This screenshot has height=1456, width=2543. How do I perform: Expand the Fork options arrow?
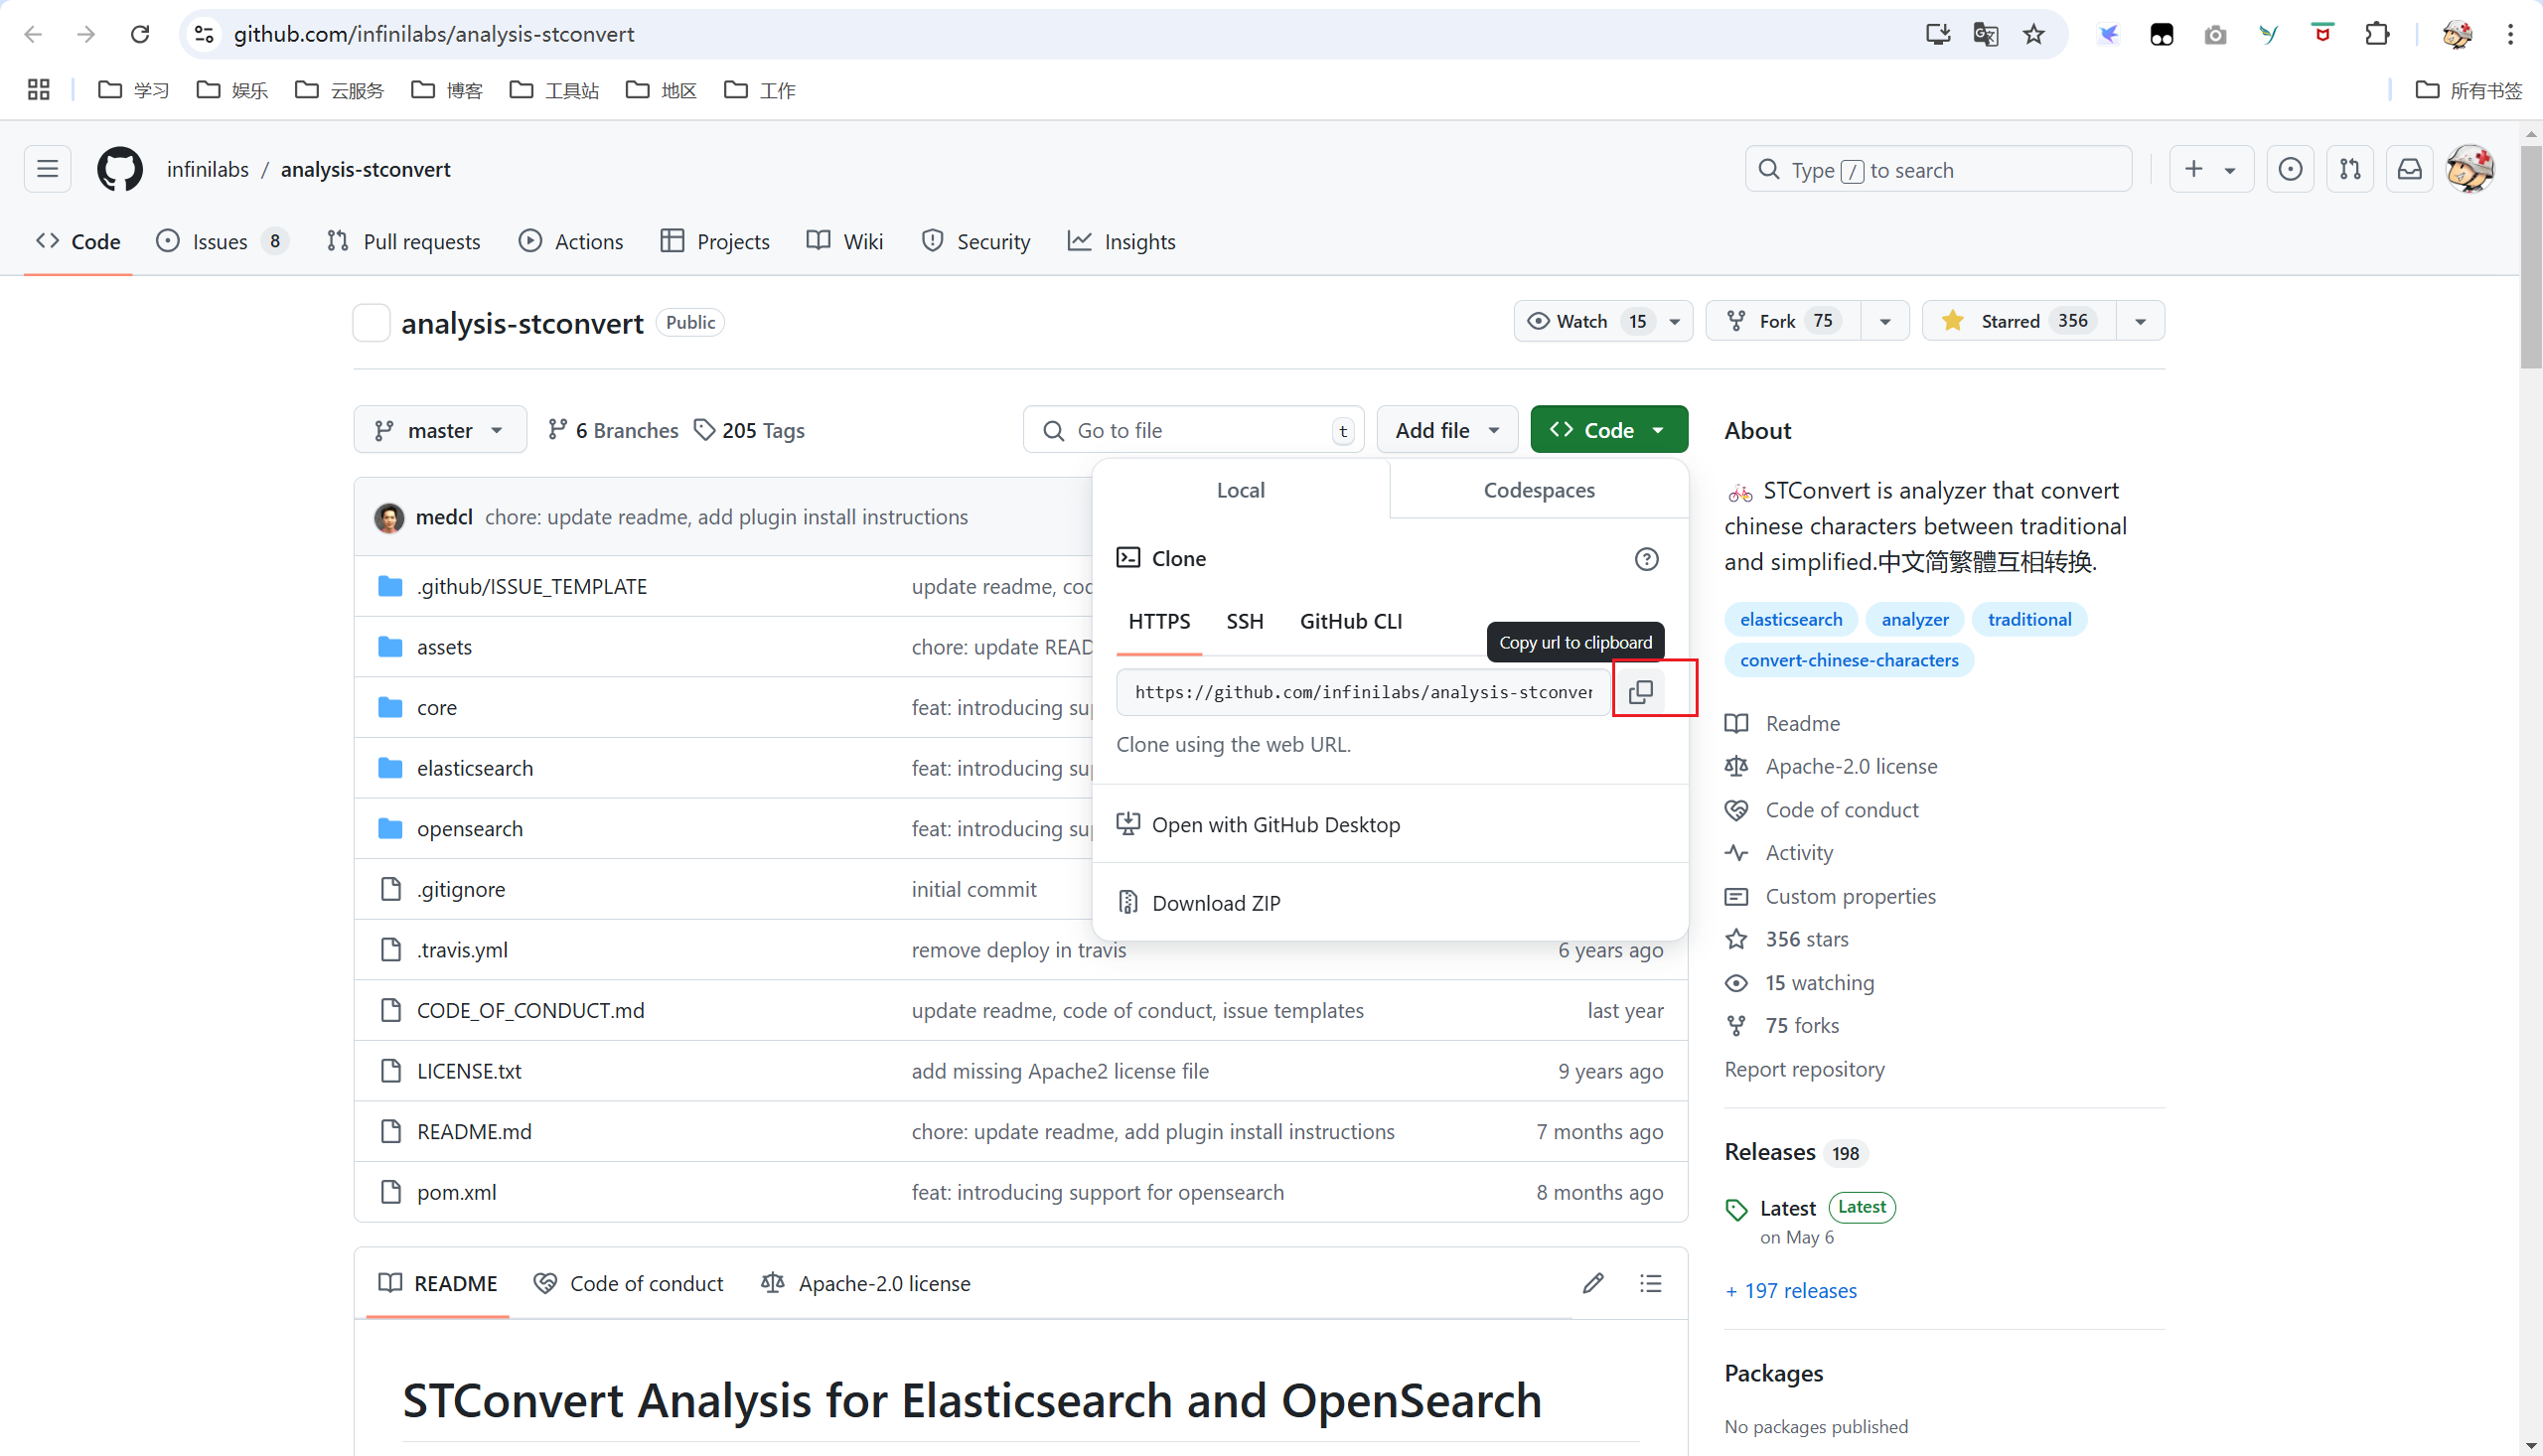[1885, 321]
